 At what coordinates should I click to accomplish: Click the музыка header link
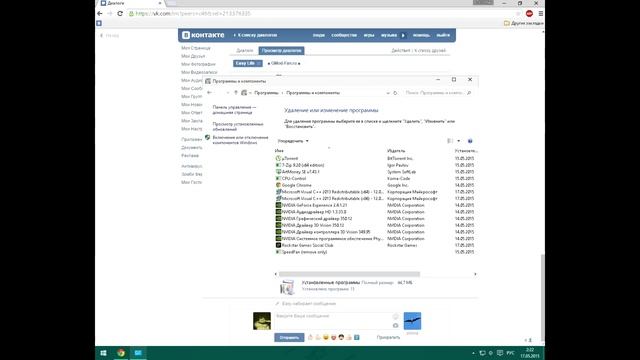[x=389, y=35]
